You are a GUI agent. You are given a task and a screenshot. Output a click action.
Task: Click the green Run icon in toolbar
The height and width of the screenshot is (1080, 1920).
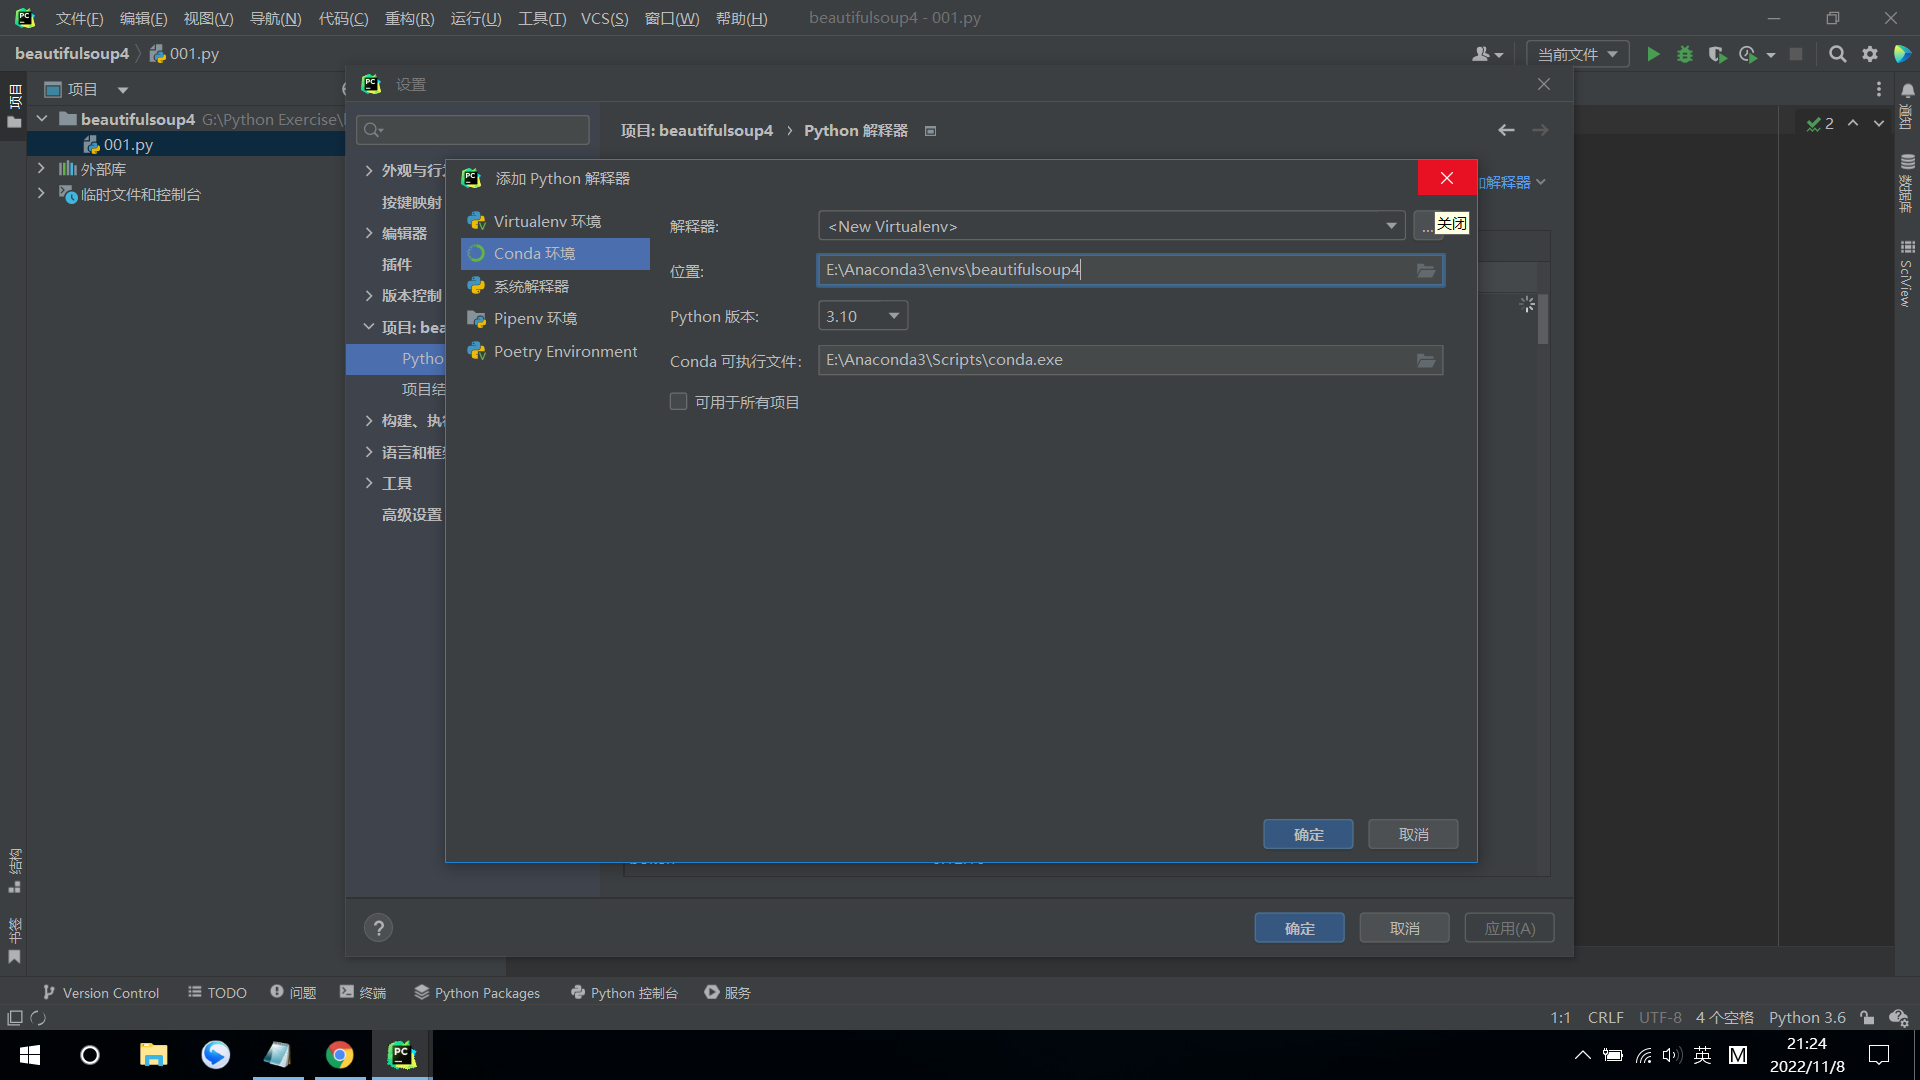1653,54
